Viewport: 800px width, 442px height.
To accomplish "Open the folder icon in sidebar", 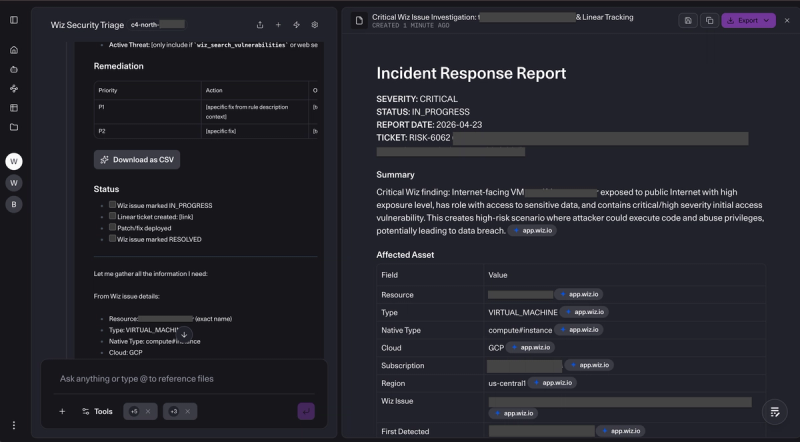I will point(14,127).
